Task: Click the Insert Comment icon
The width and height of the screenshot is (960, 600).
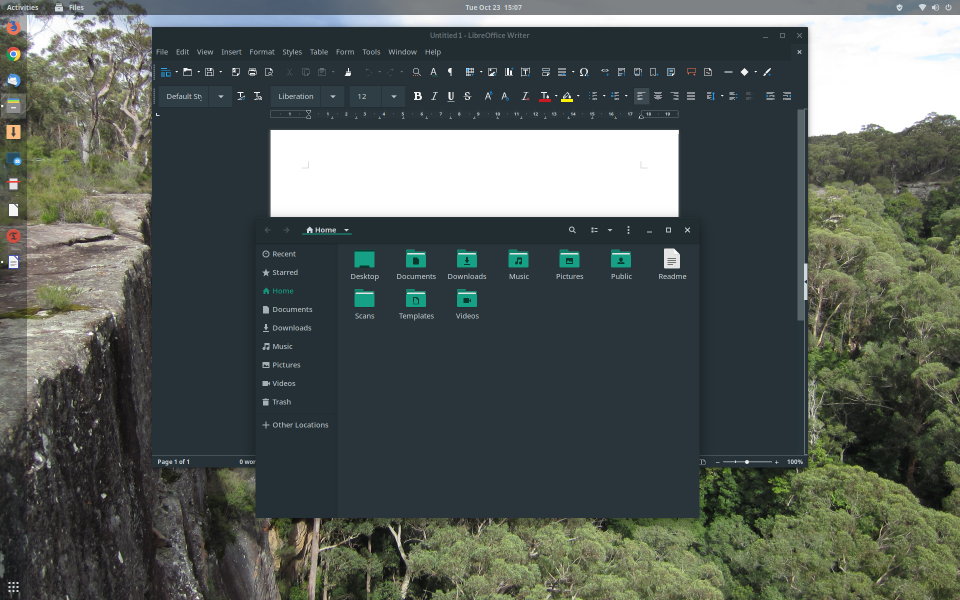Action: pyautogui.click(x=691, y=72)
